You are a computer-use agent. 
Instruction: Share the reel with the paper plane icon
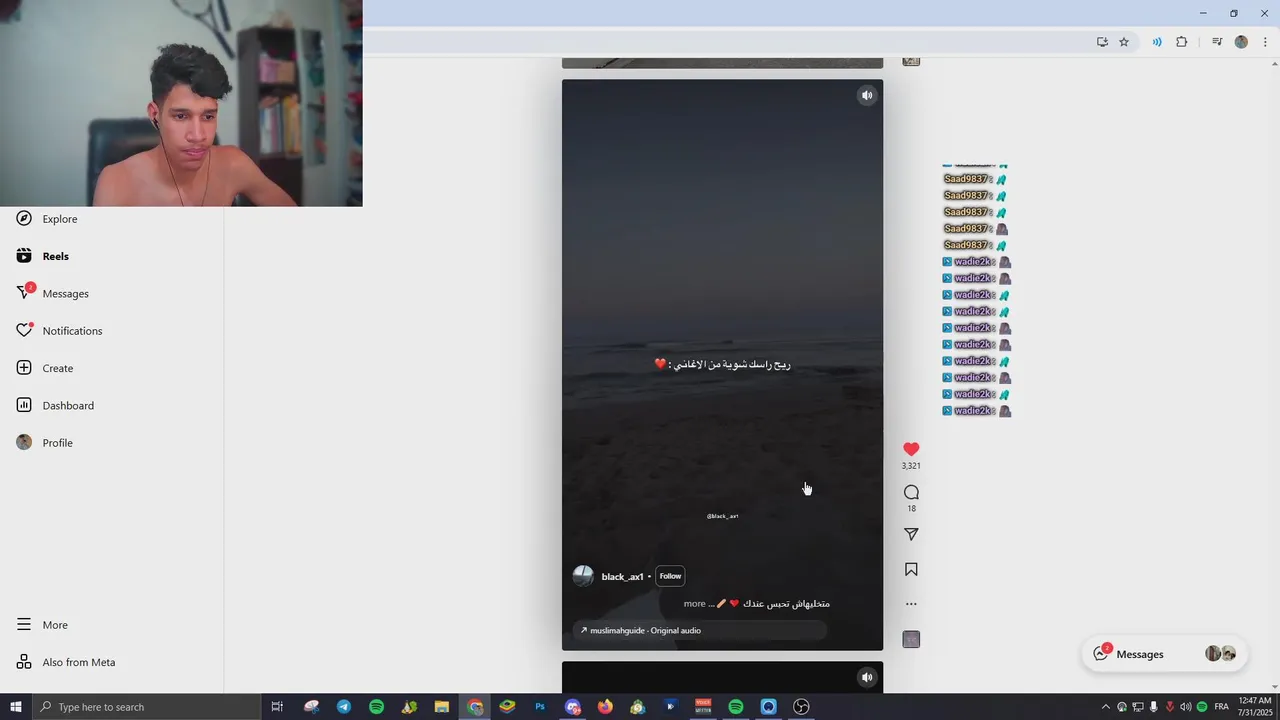pos(911,535)
